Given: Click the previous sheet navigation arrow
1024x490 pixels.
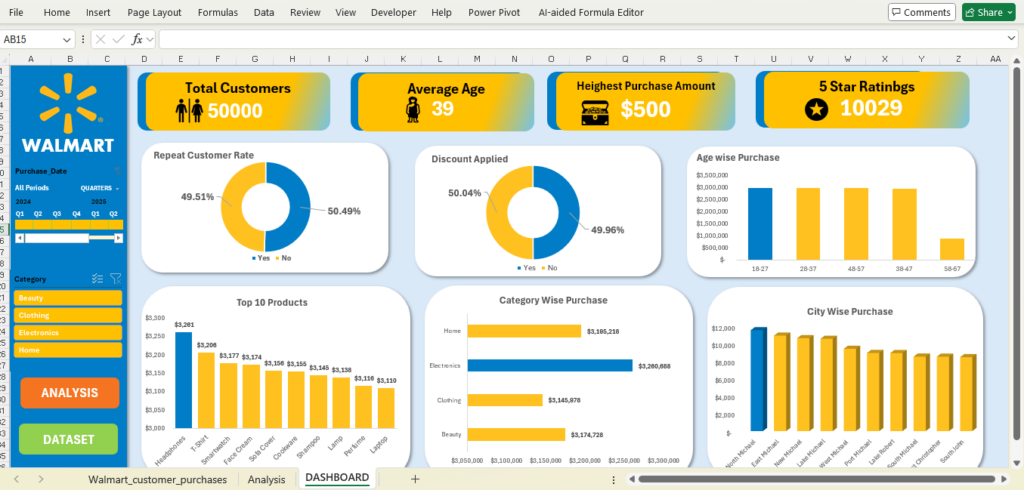Looking at the screenshot, I should tap(16, 479).
